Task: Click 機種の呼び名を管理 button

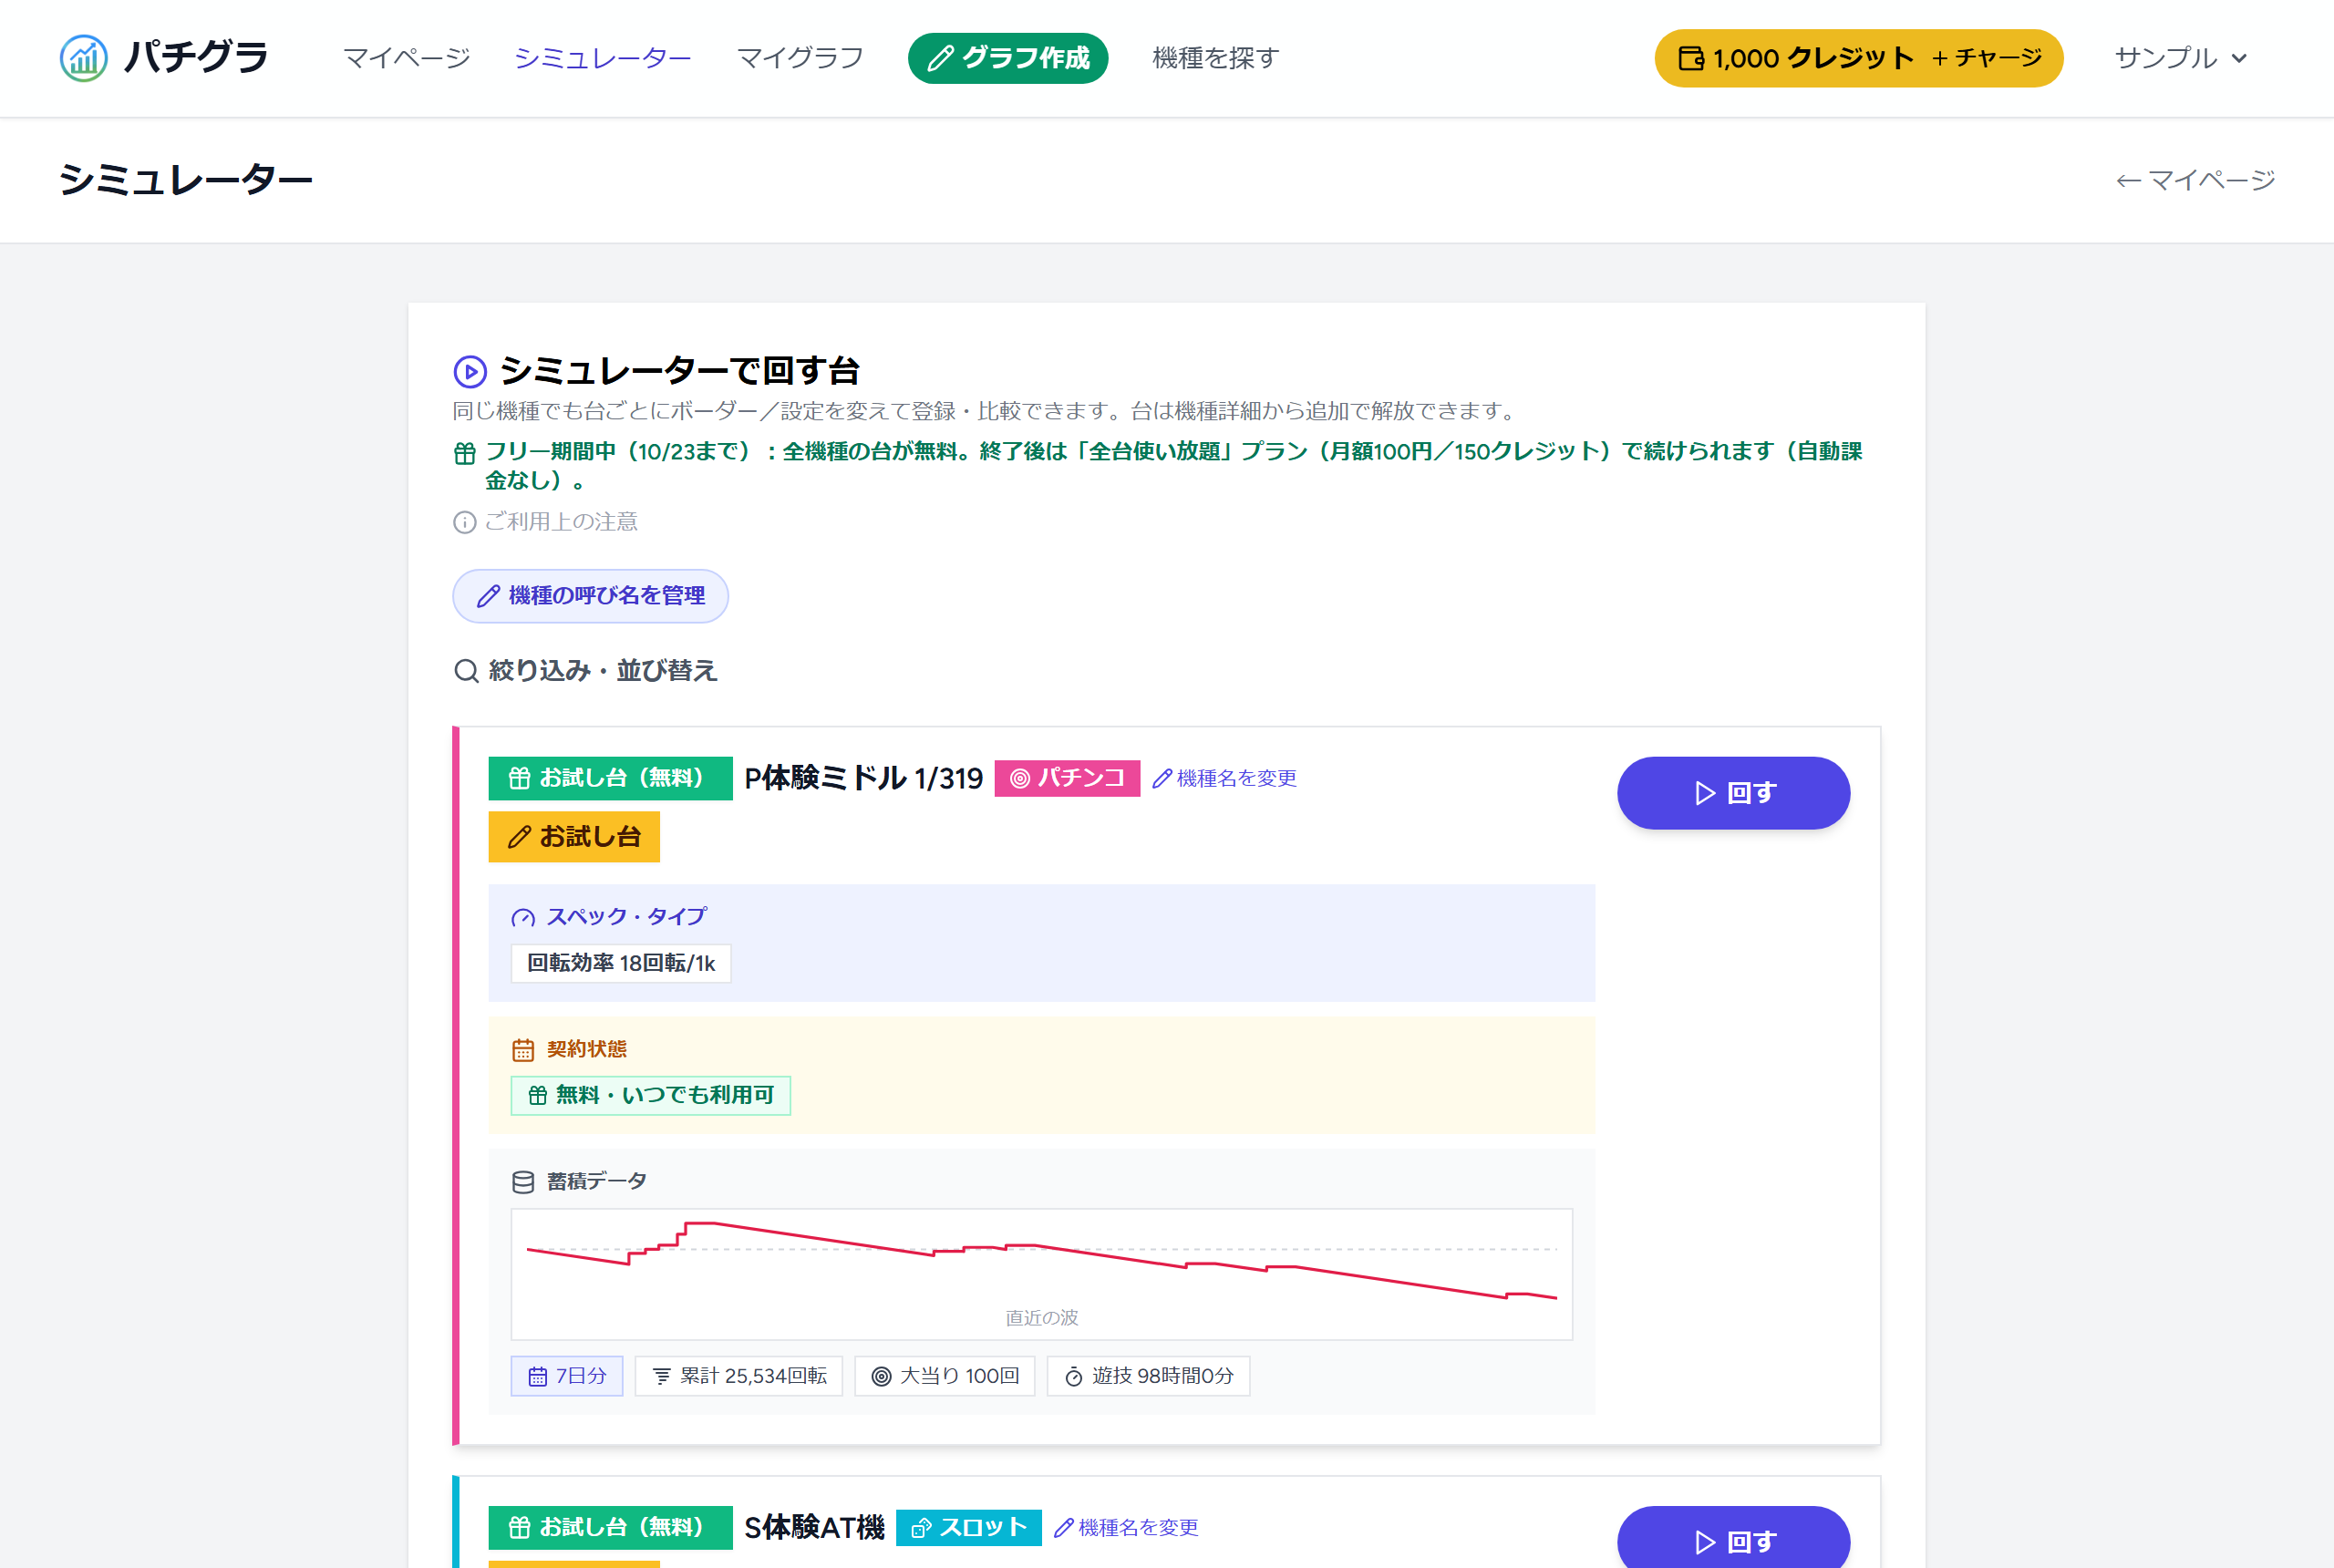Action: (x=590, y=596)
